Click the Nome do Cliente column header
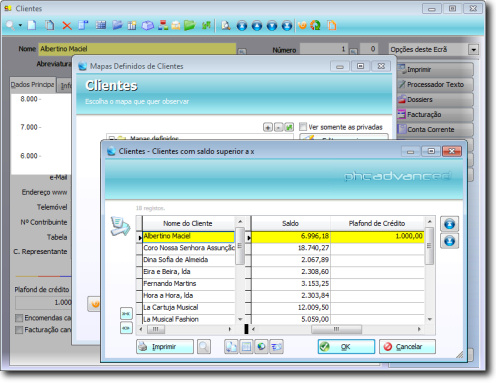 pos(188,223)
